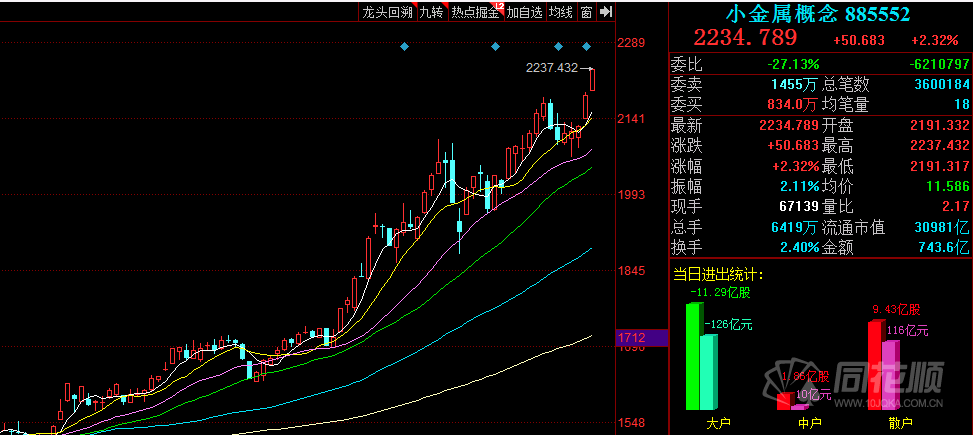
Task: Add stock via 加自选 button
Action: click(x=524, y=11)
